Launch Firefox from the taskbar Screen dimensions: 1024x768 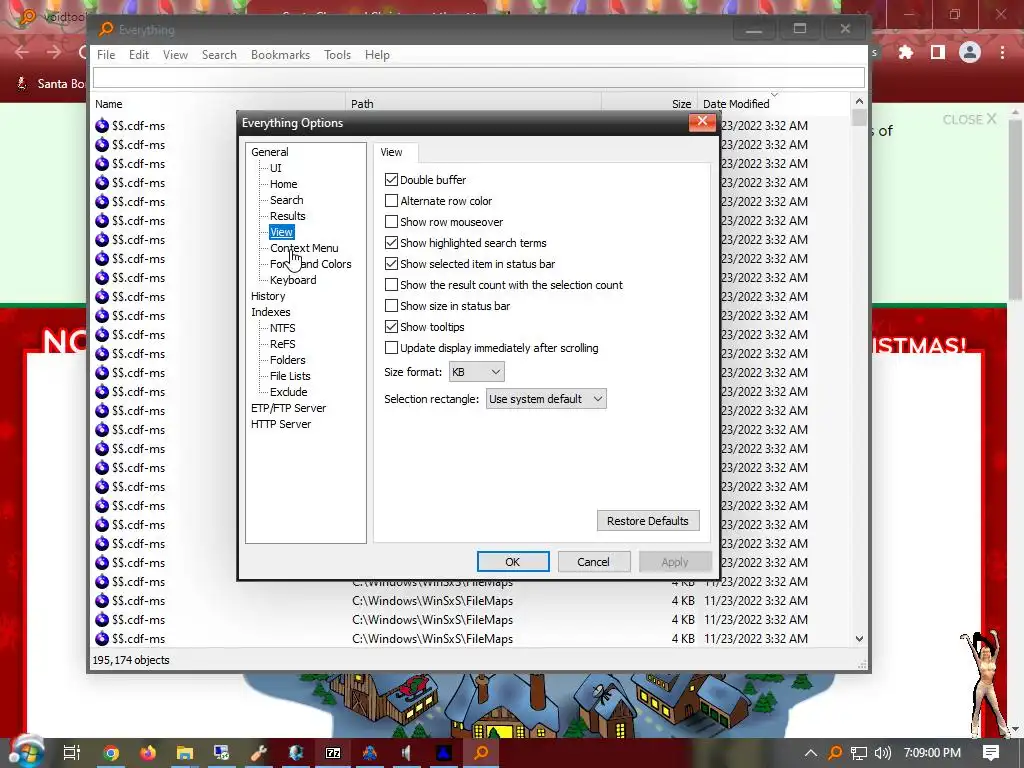click(148, 753)
